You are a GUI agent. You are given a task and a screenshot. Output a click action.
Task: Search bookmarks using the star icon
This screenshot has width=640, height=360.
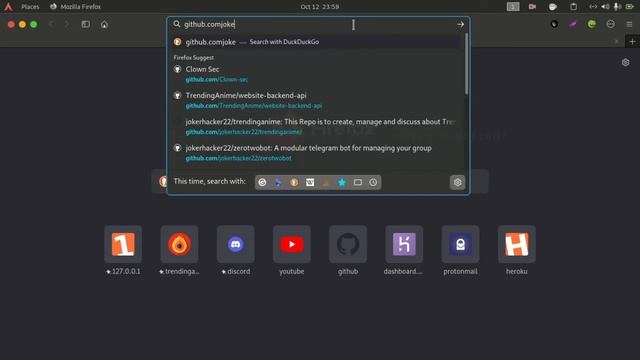pos(342,182)
